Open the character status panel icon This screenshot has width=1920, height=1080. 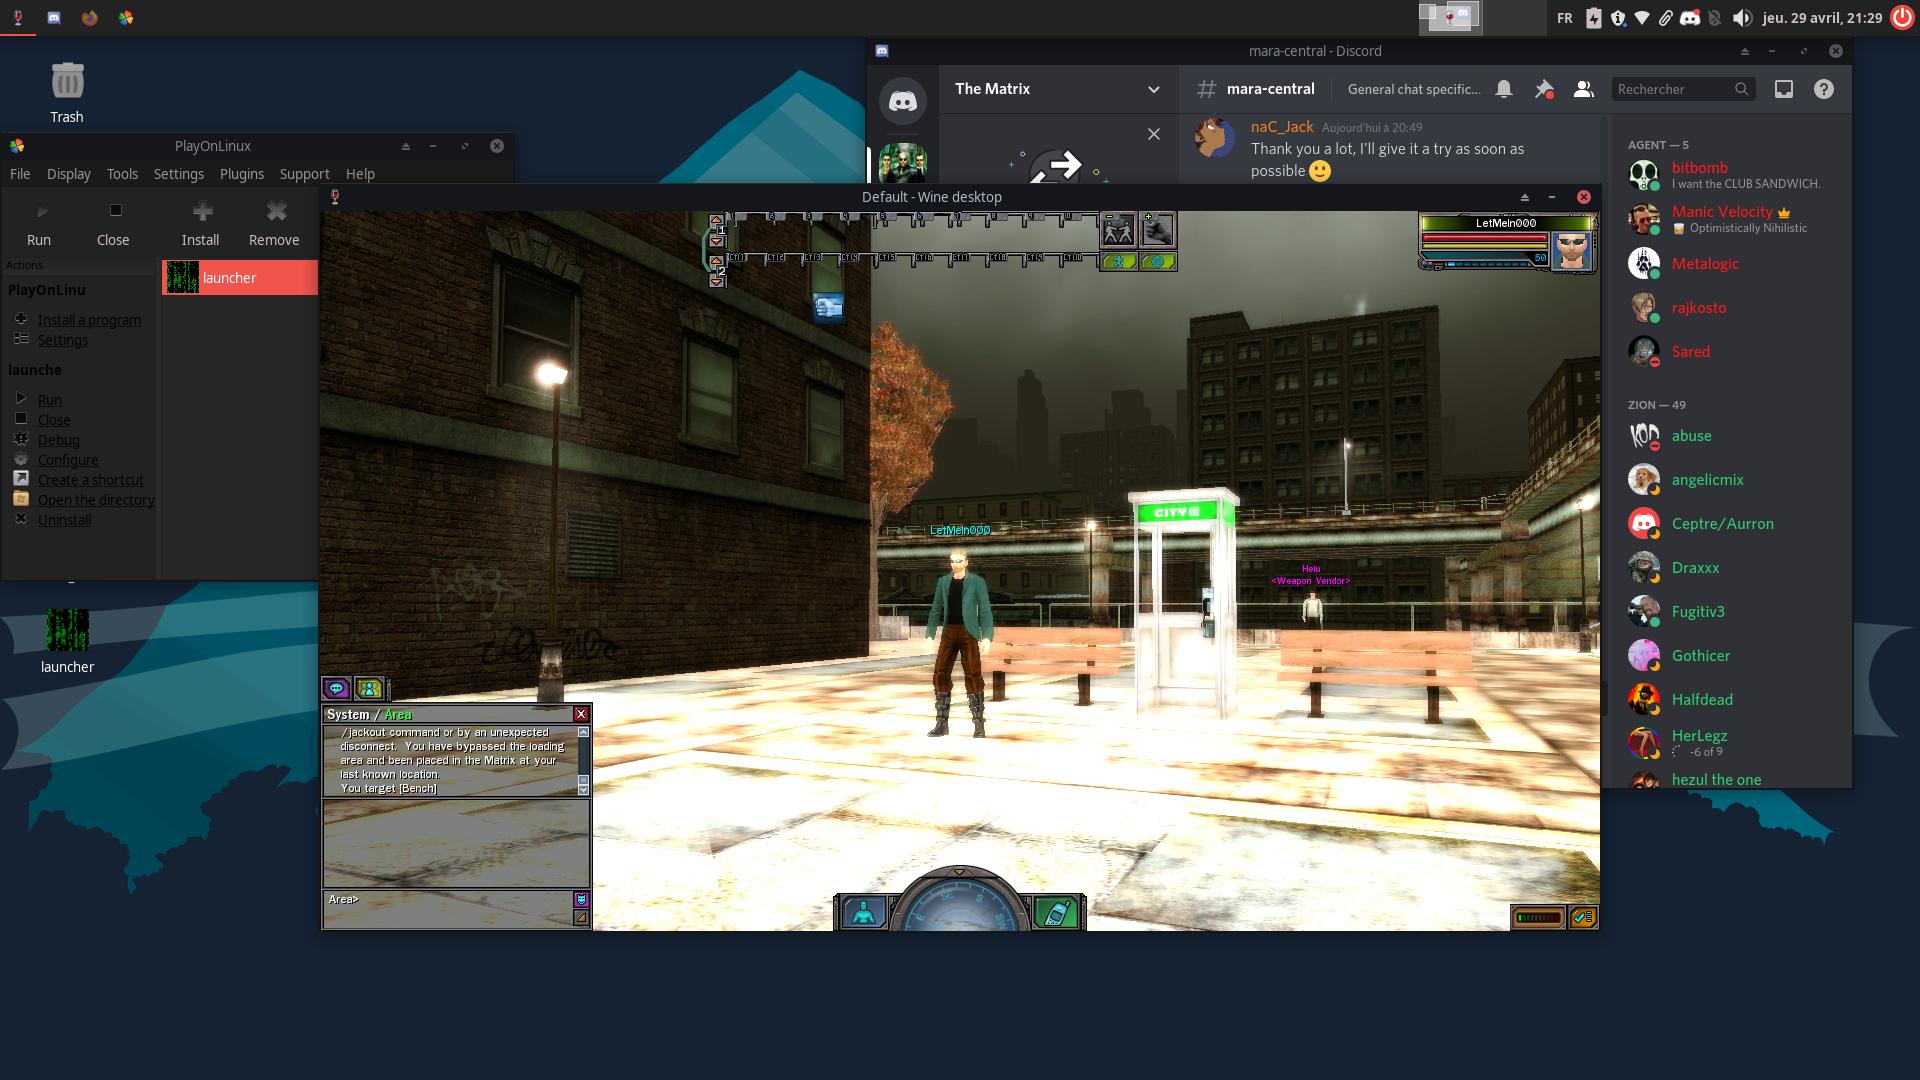863,912
